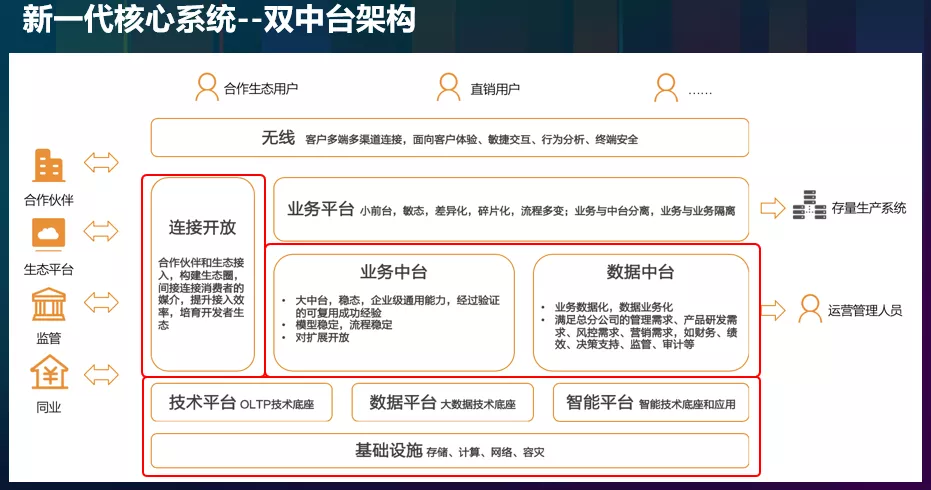Image resolution: width=931 pixels, height=490 pixels.
Task: Click the 直销用户 label
Action: [495, 89]
